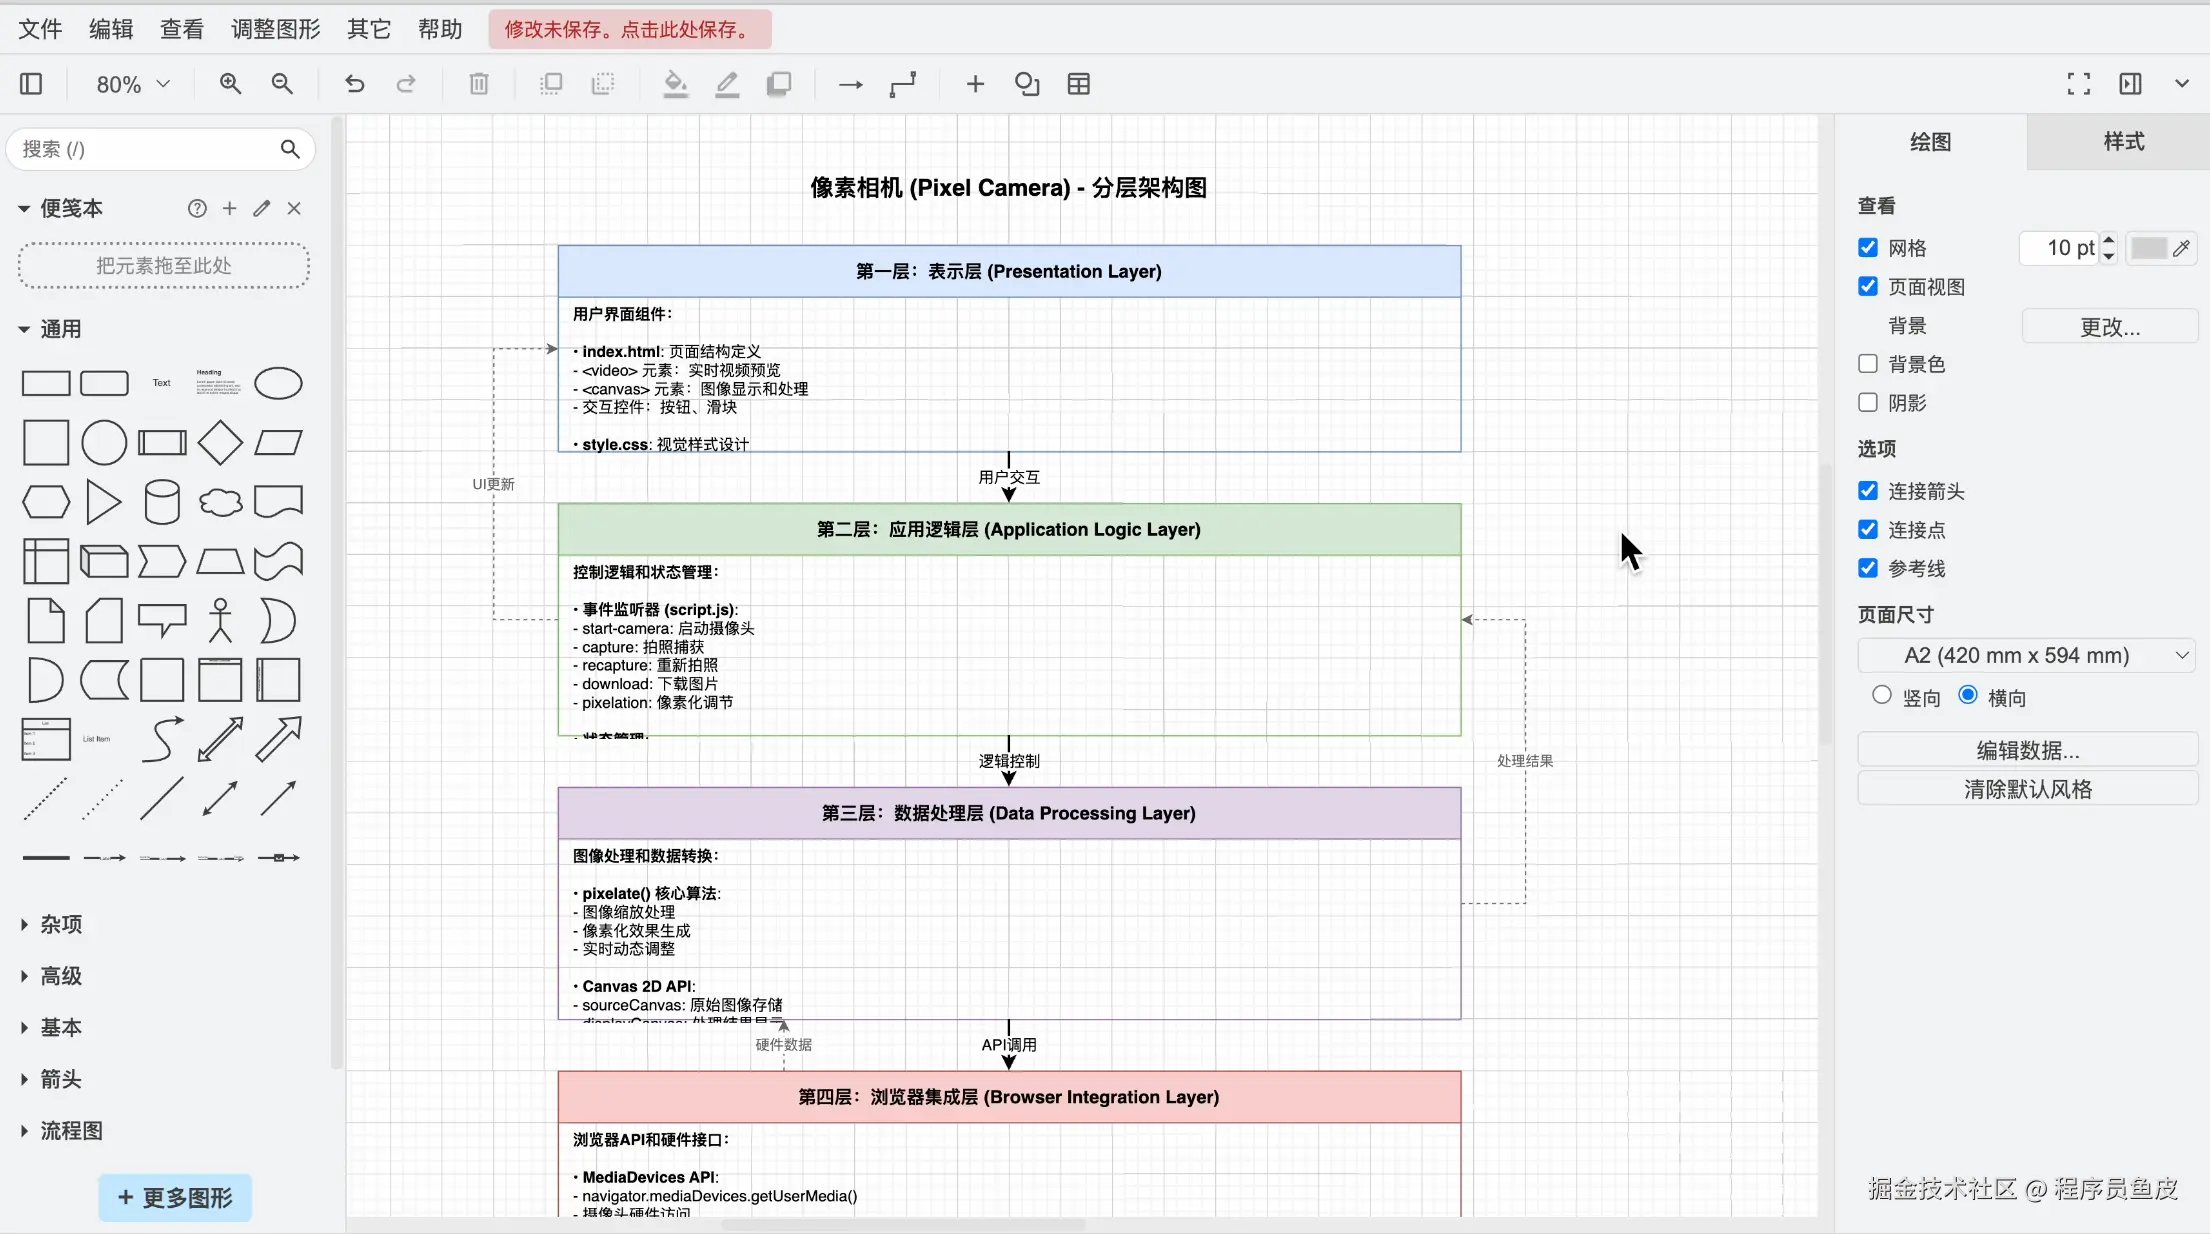Expand the 流程图 shape category

click(70, 1130)
